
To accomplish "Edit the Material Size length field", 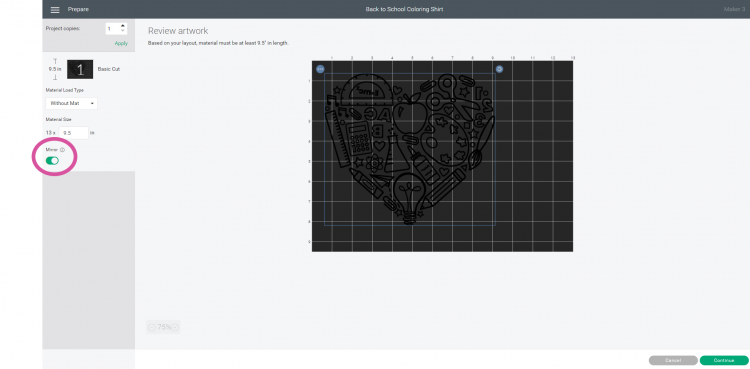I will [x=74, y=133].
